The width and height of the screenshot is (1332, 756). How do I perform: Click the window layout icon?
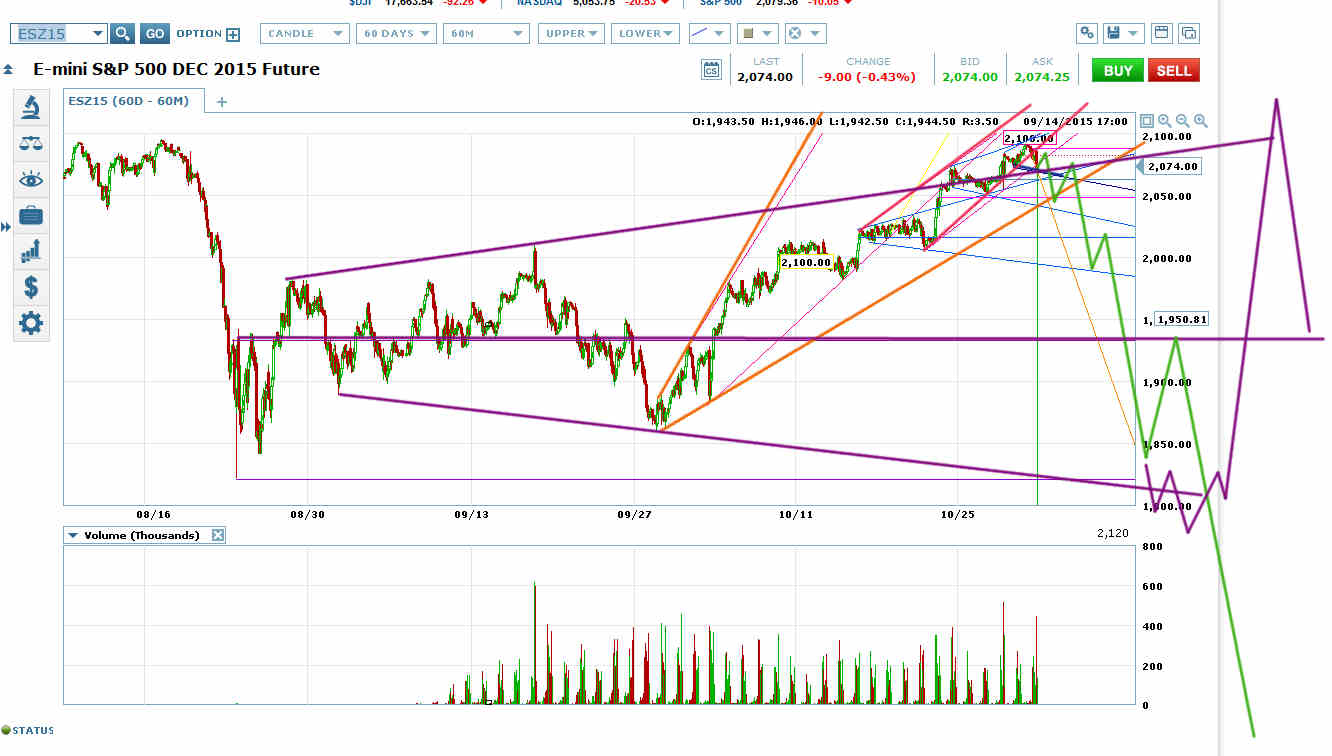1160,33
